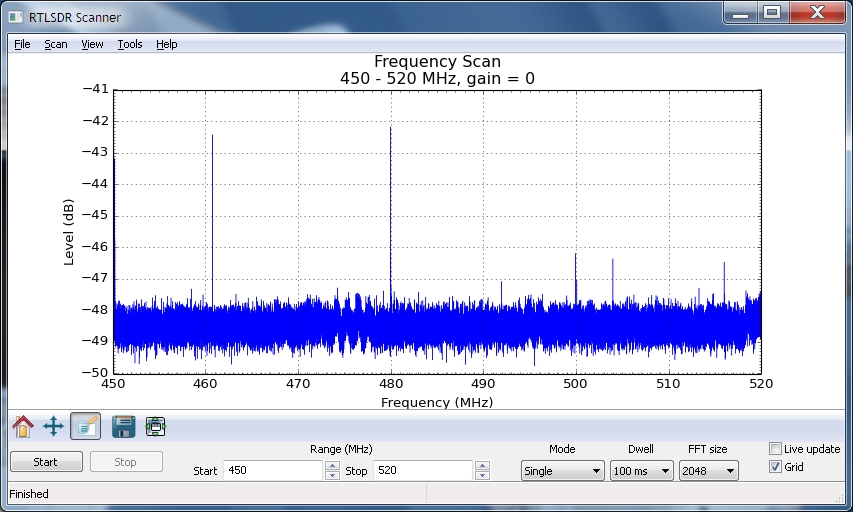Maximize the RTLSDR Scanner window

tap(772, 13)
